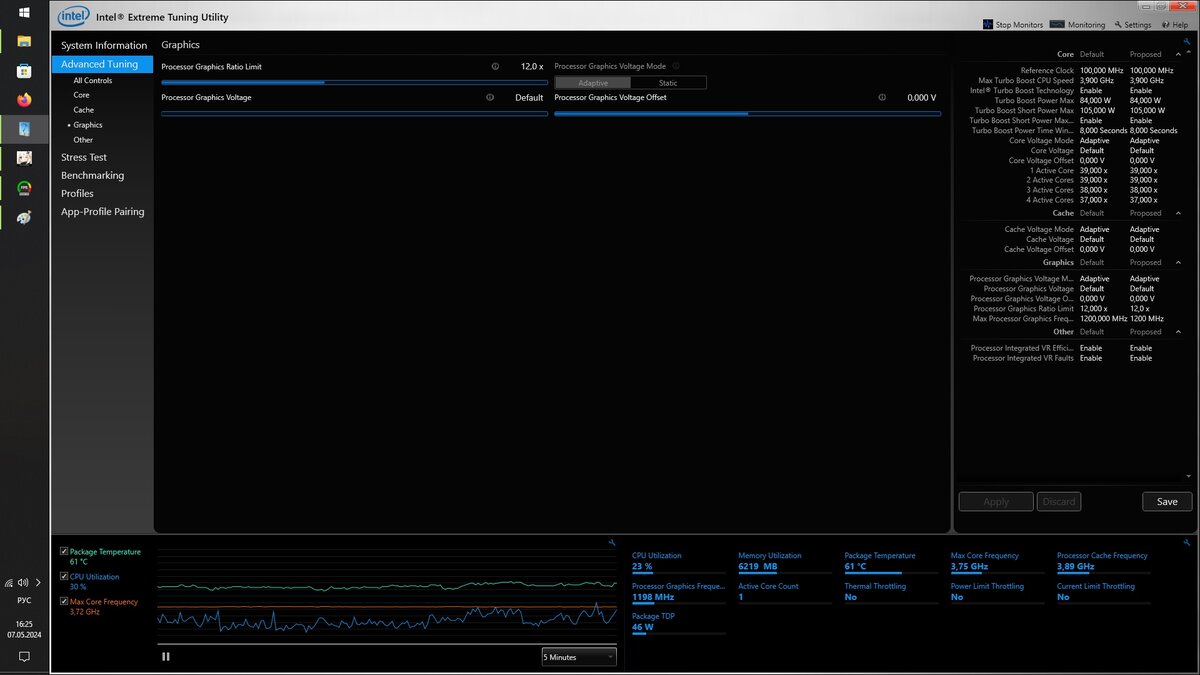This screenshot has width=1200, height=675.
Task: Open File Explorer from the taskbar
Action: pos(24,42)
